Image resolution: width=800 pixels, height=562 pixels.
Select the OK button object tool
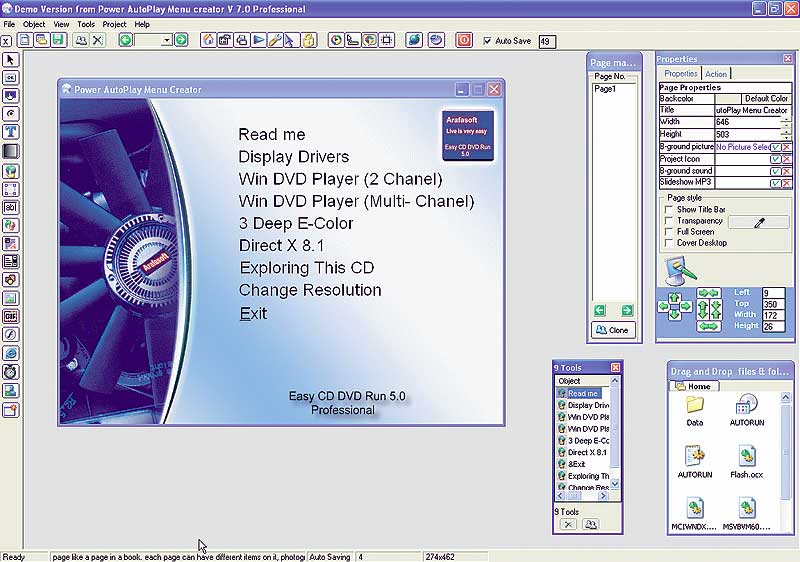pyautogui.click(x=11, y=78)
